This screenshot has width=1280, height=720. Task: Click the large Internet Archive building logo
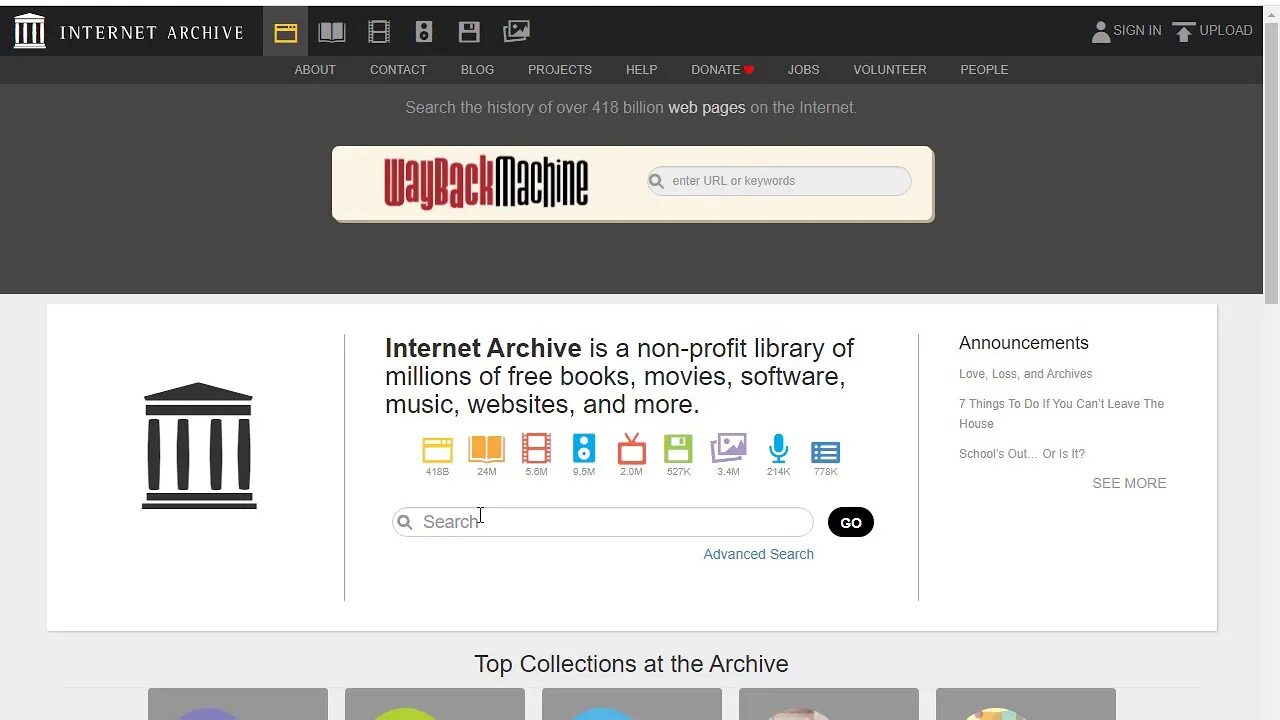tap(199, 446)
